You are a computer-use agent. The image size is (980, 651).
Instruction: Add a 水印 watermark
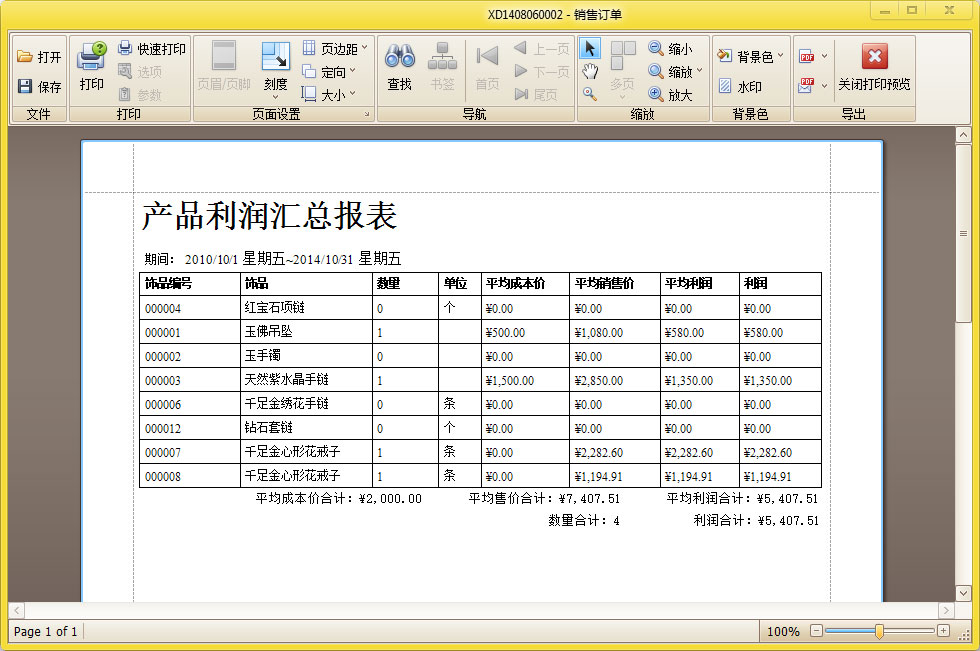click(740, 86)
